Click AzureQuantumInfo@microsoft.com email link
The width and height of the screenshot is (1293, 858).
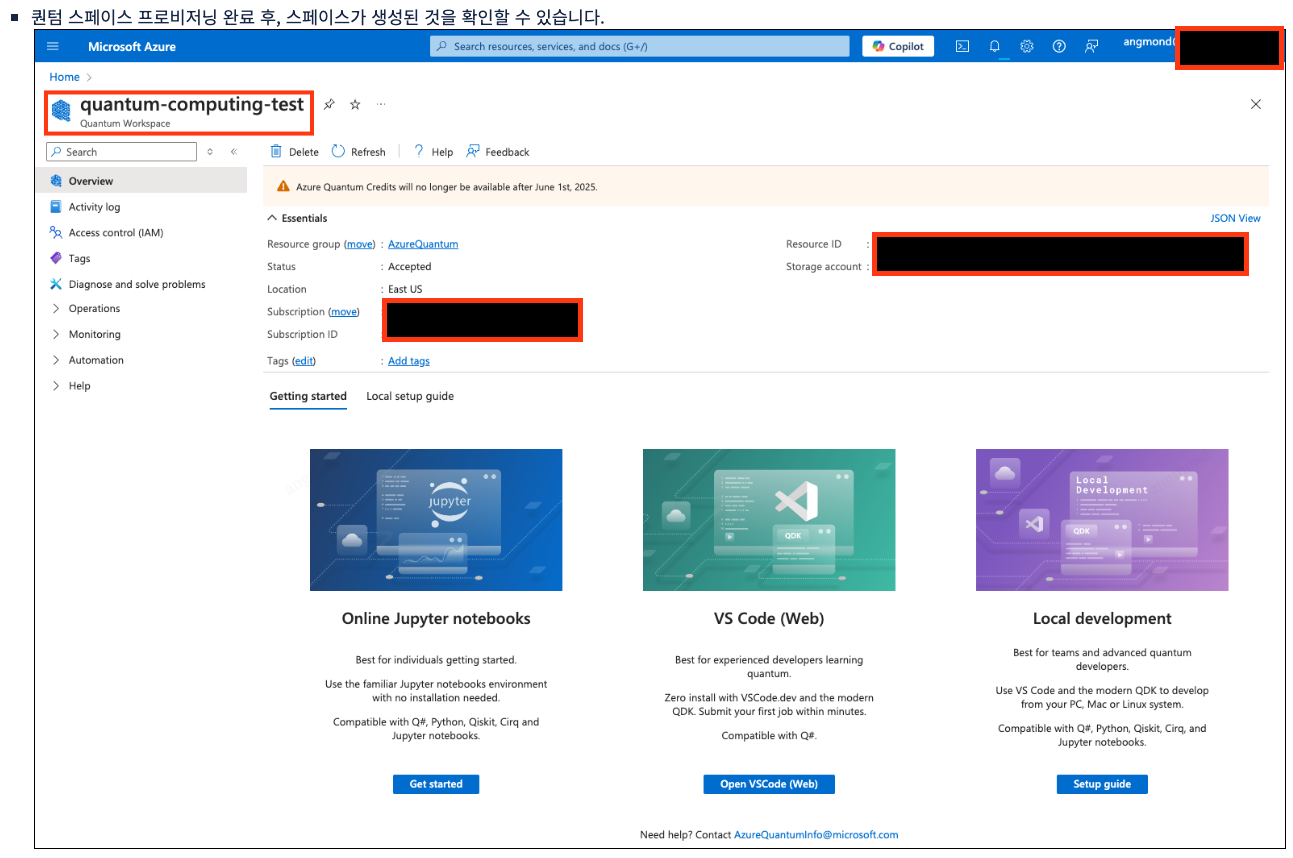[816, 834]
